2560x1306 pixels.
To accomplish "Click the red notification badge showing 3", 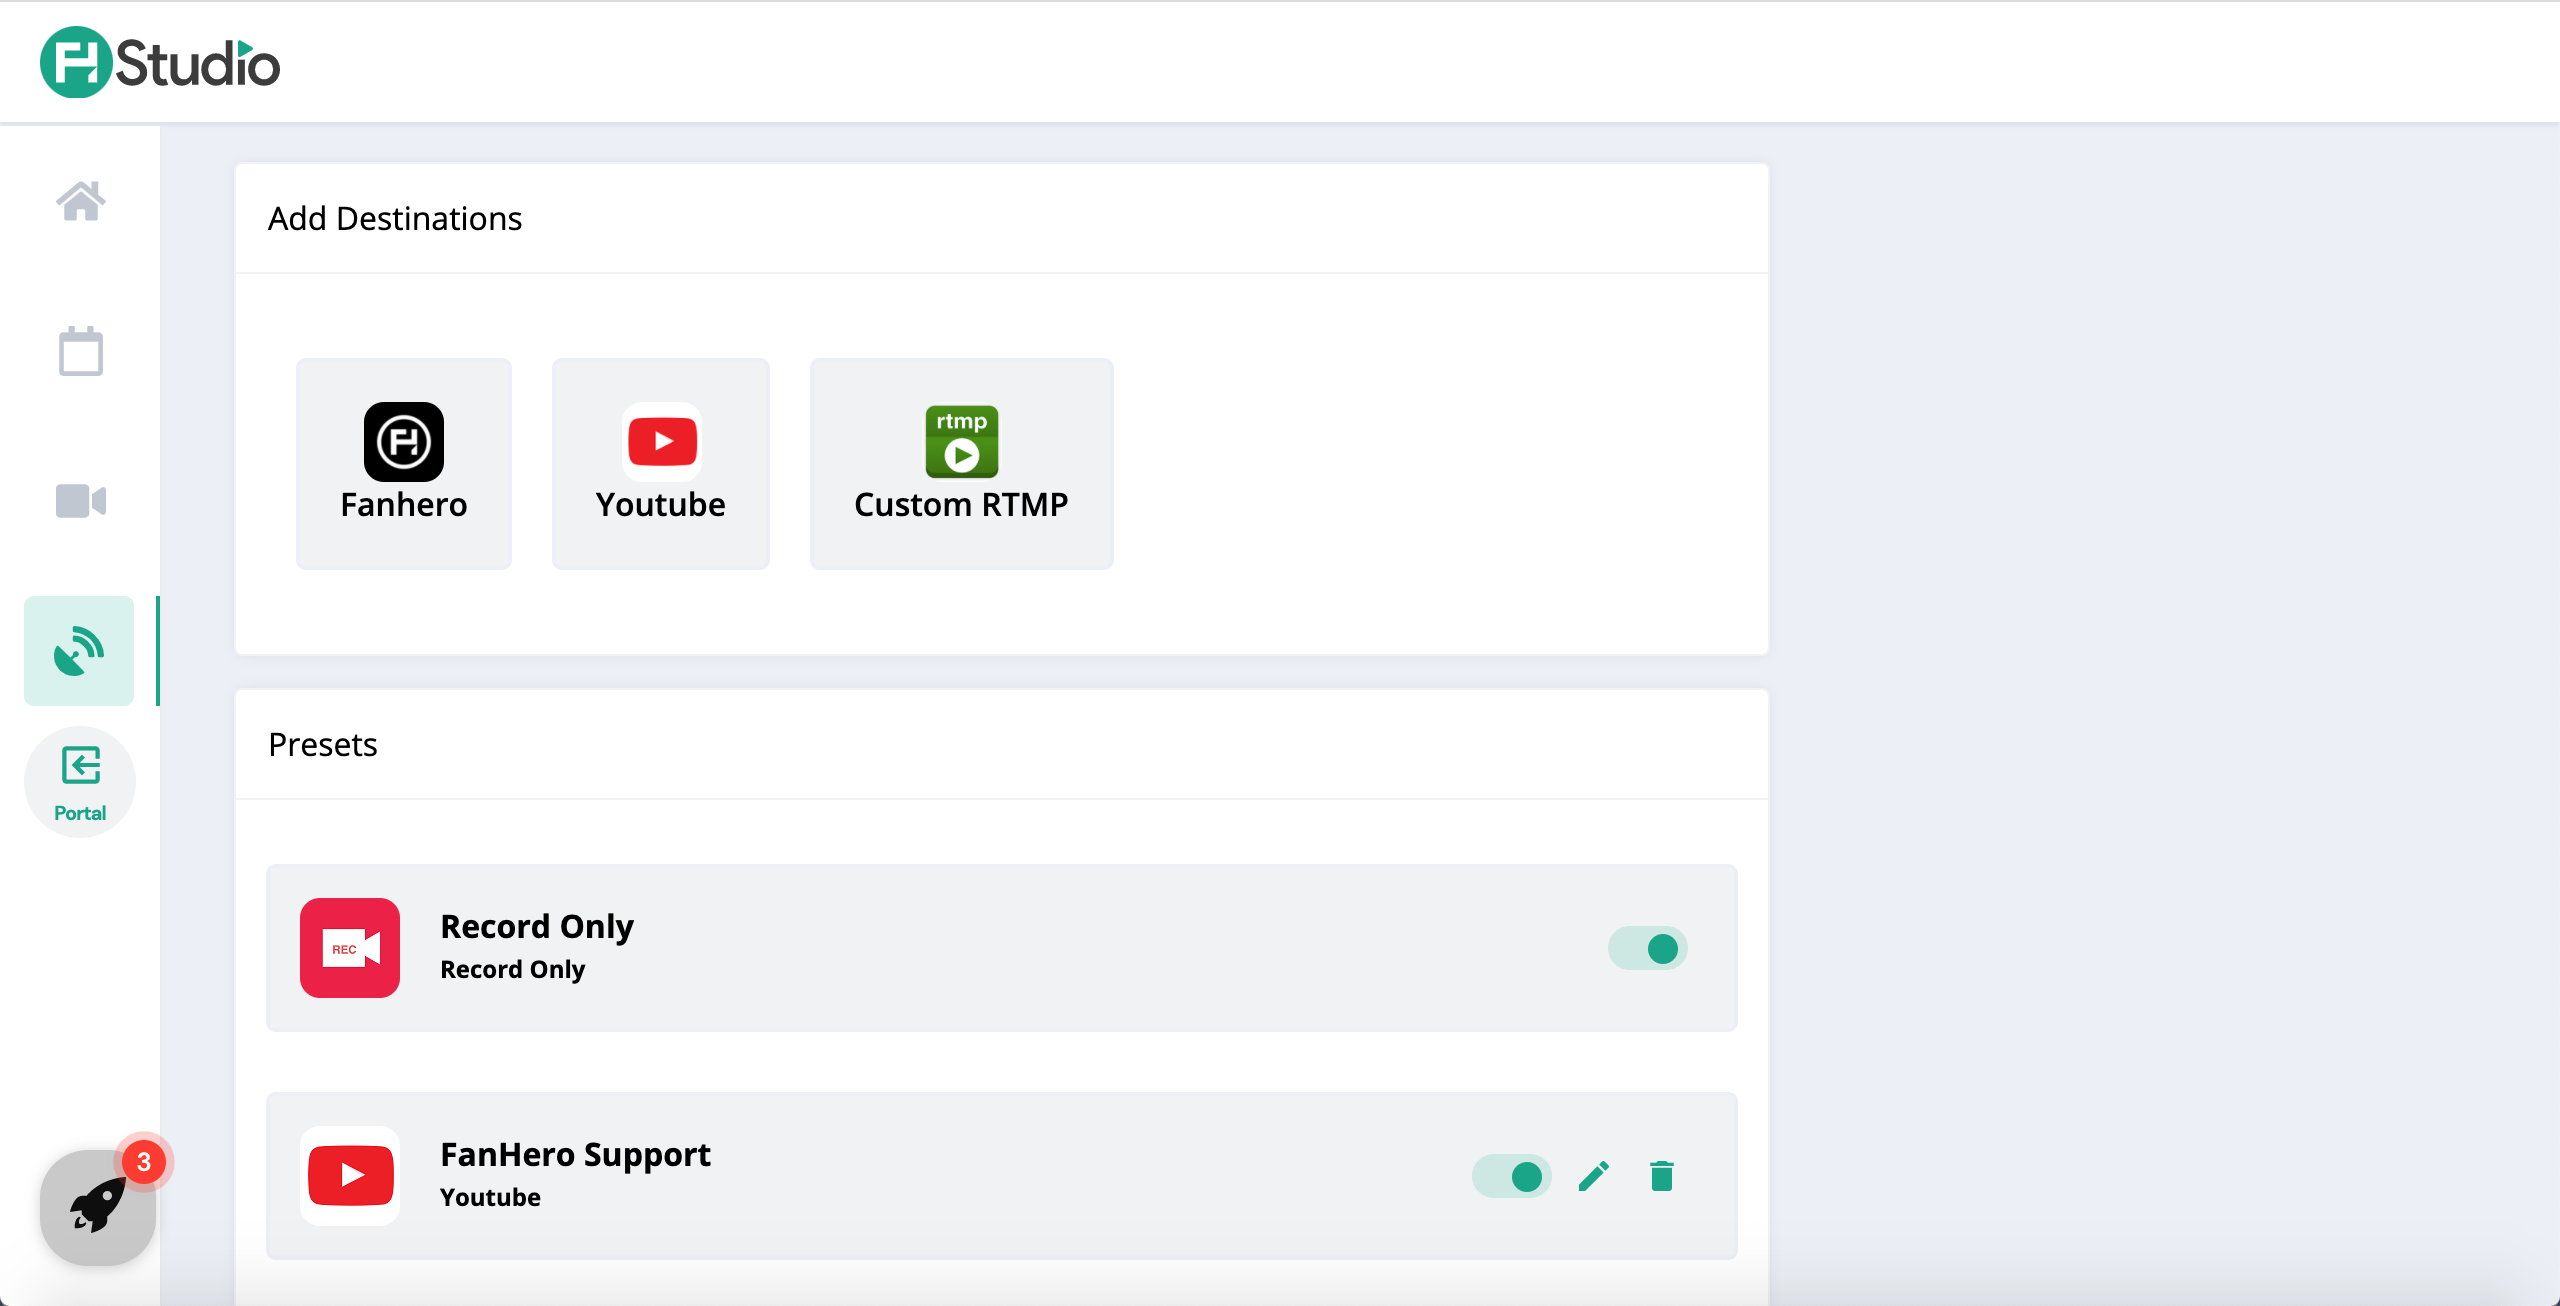I will [144, 1162].
